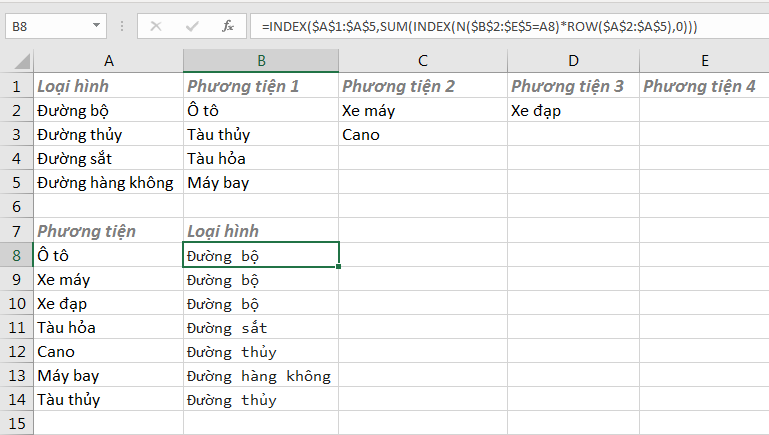Open the Insert Function fx dialog
This screenshot has width=769, height=435.
(x=227, y=25)
